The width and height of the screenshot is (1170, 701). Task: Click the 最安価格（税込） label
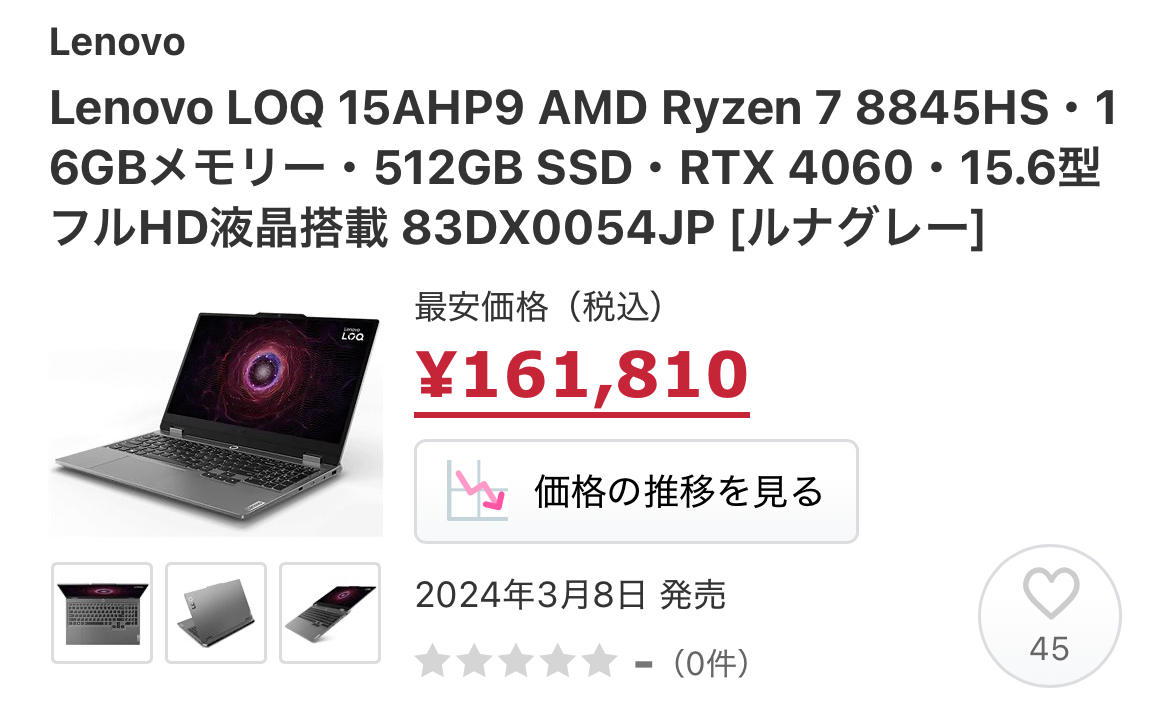point(539,306)
